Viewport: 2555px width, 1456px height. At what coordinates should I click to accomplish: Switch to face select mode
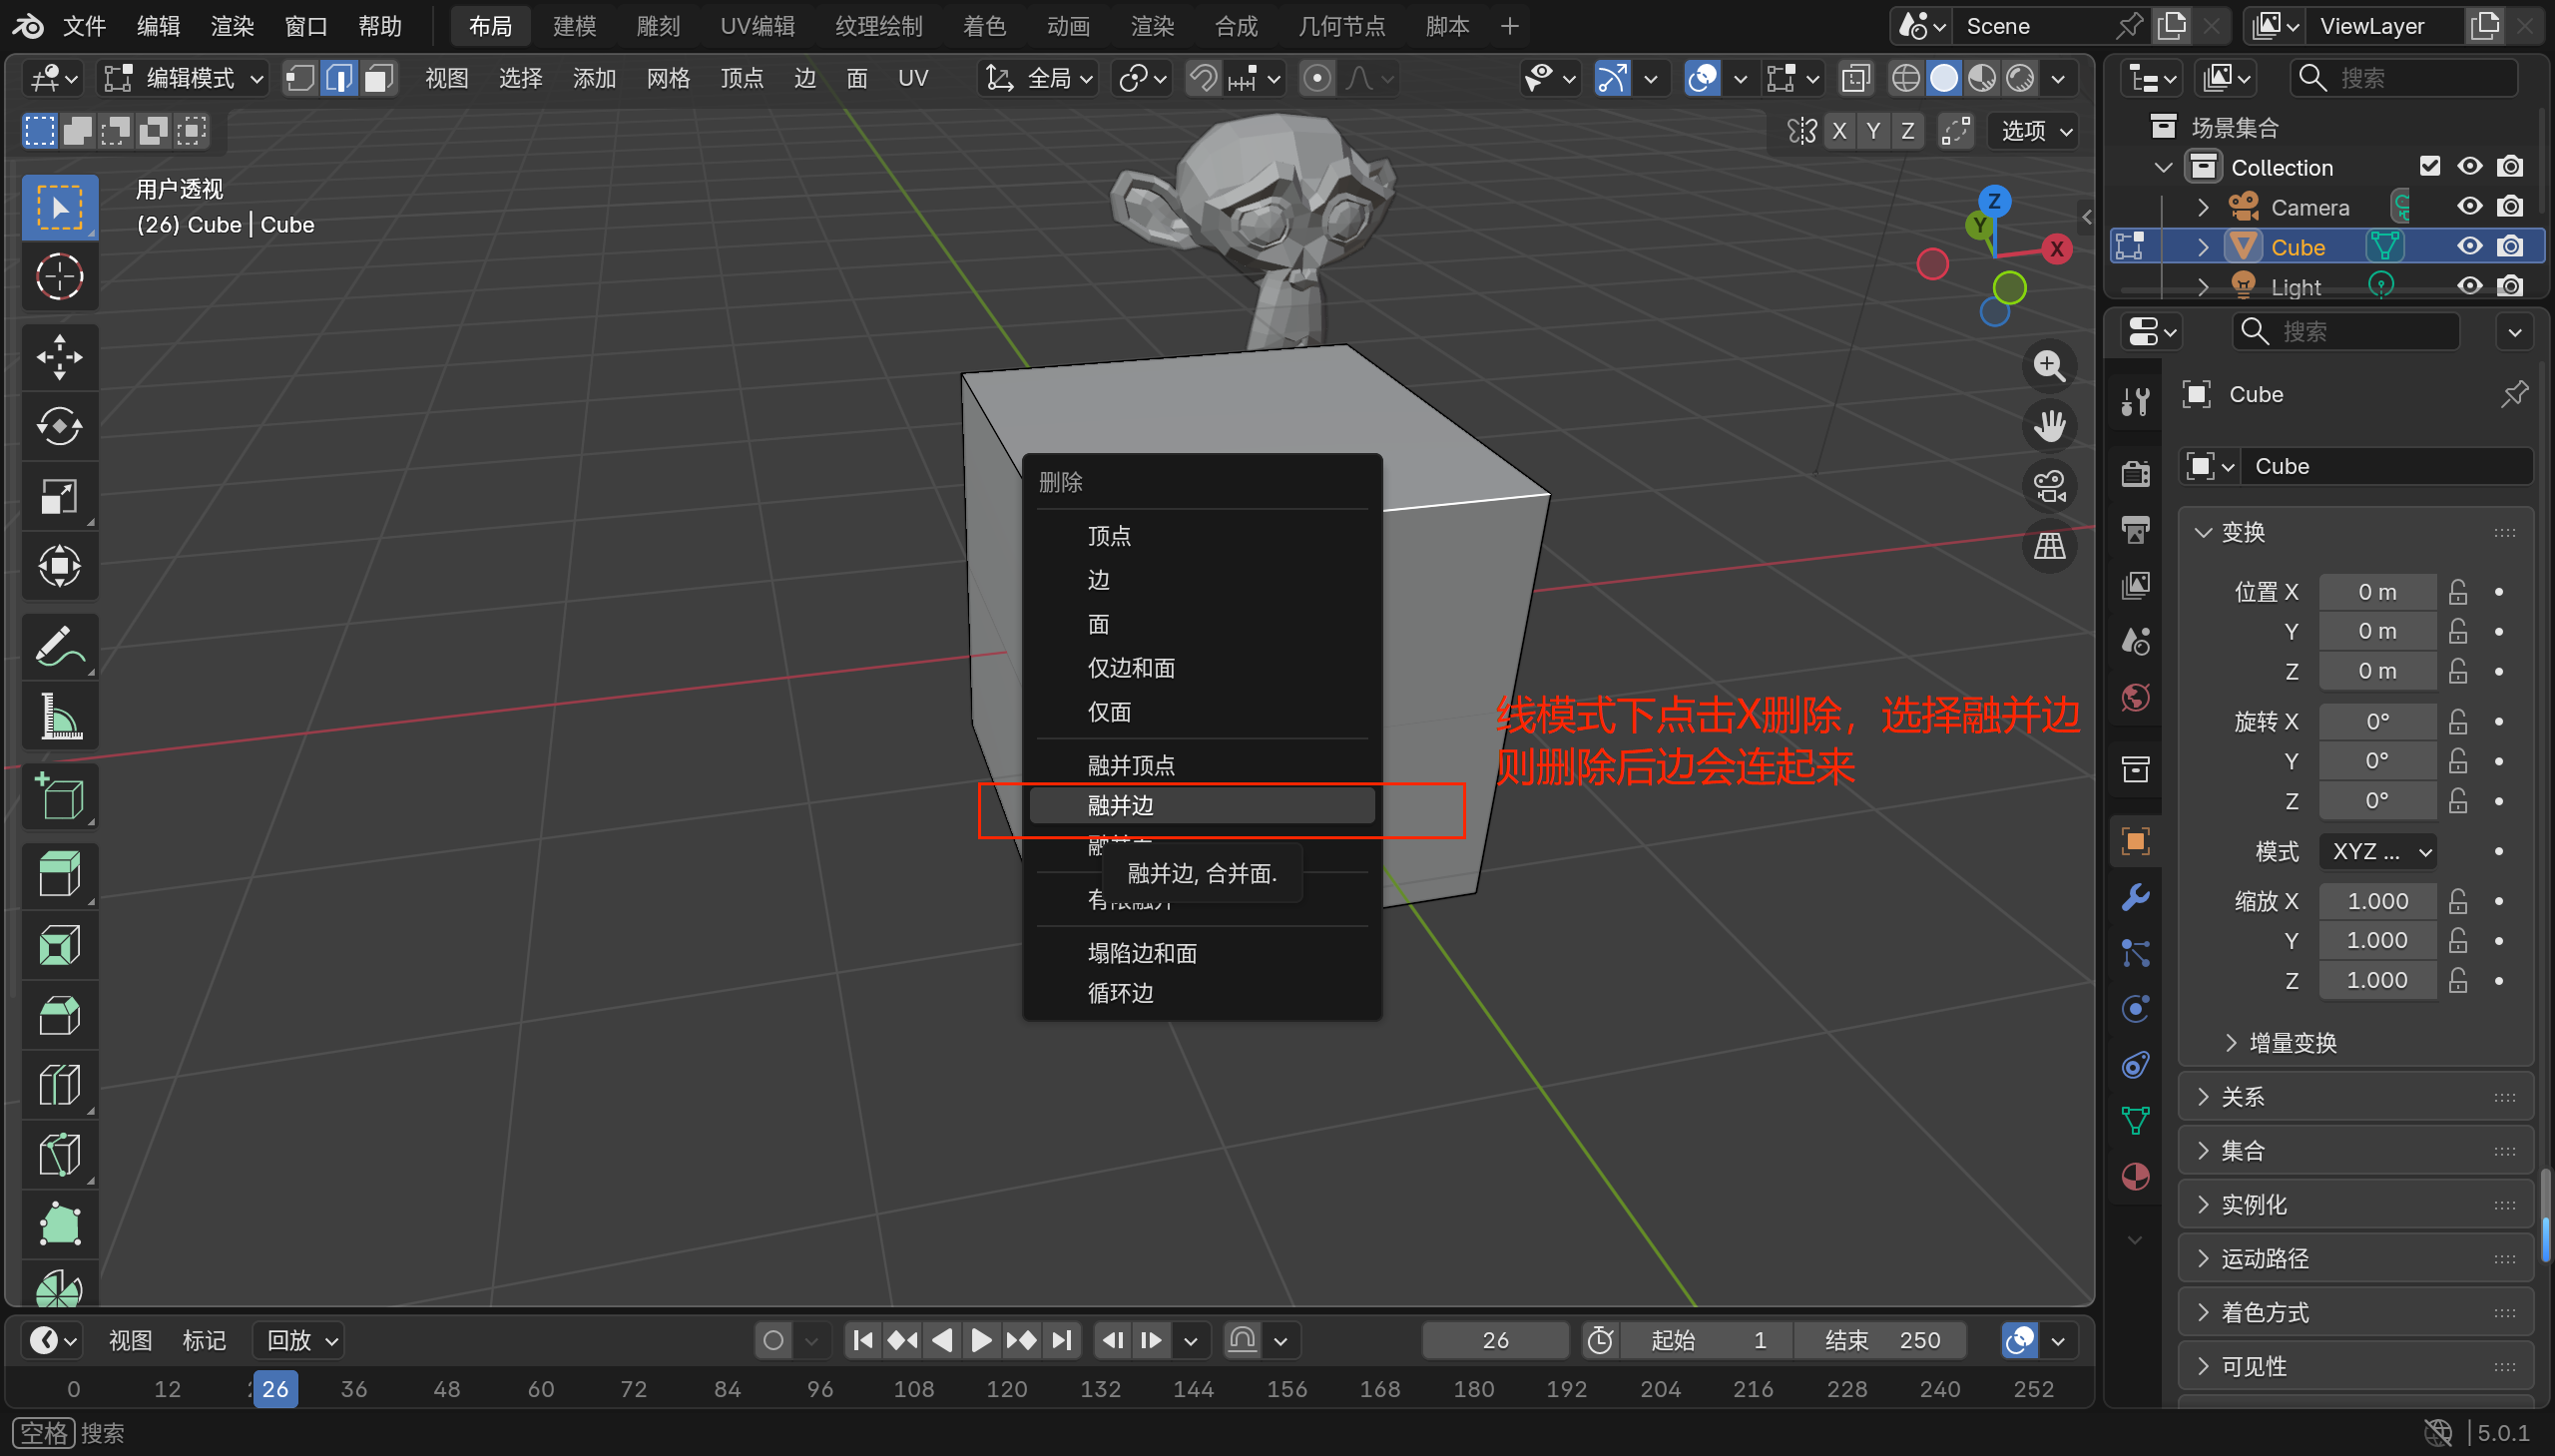tap(378, 78)
